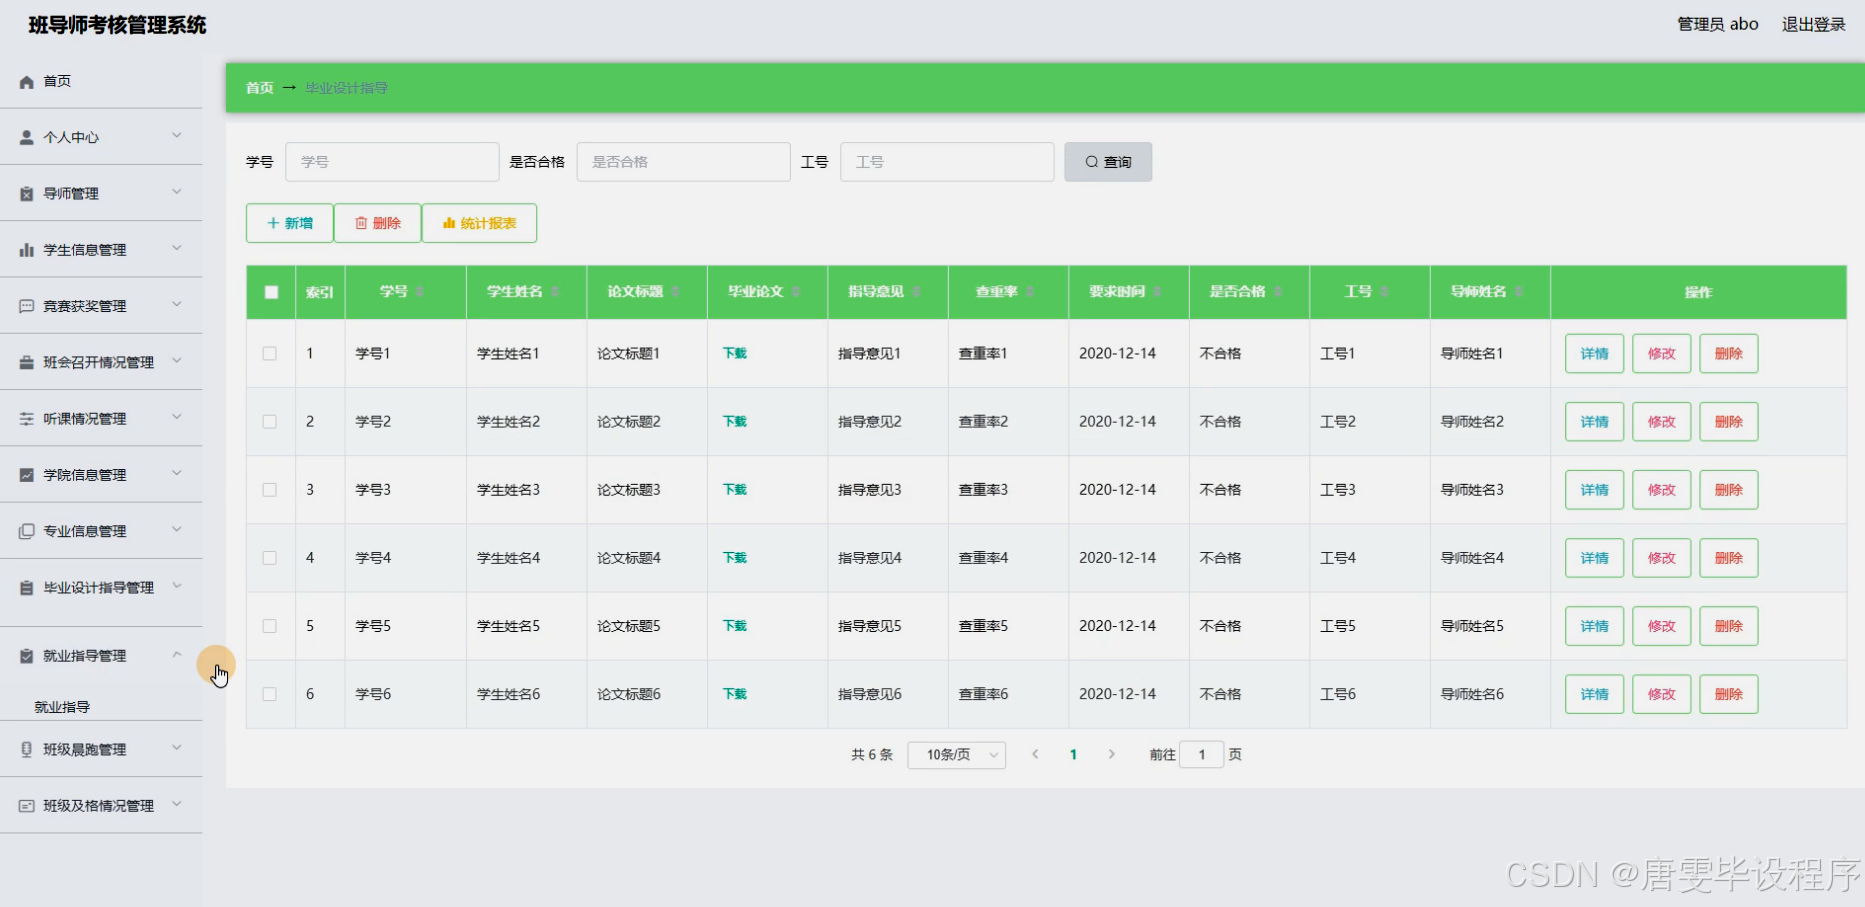Click 下载 link for 论文标题2
Viewport: 1865px width, 907px height.
point(735,422)
